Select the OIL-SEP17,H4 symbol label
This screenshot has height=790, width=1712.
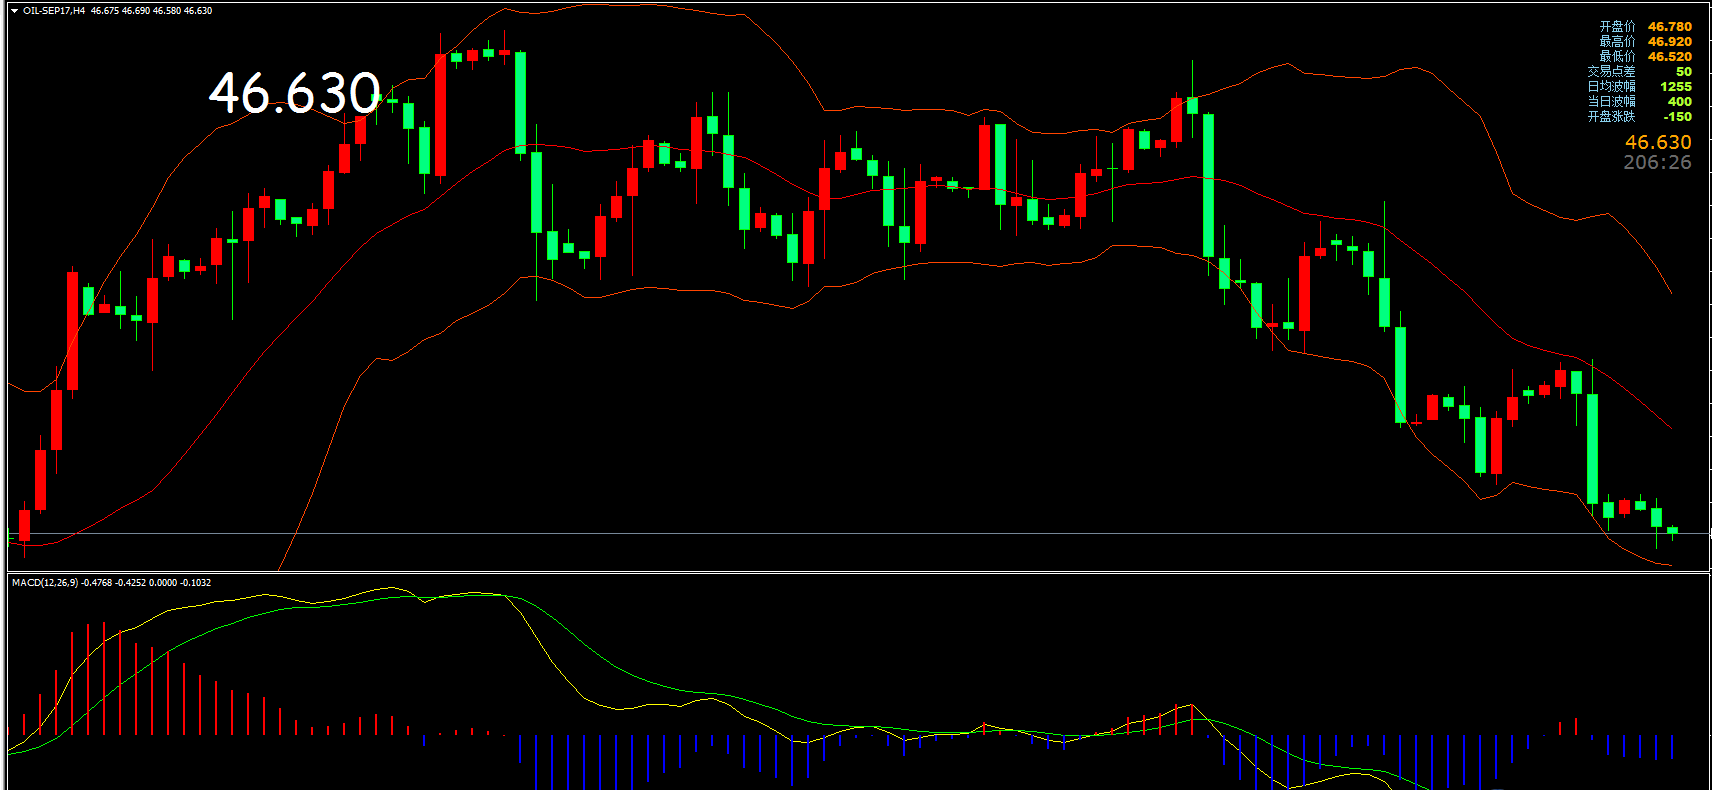[54, 11]
